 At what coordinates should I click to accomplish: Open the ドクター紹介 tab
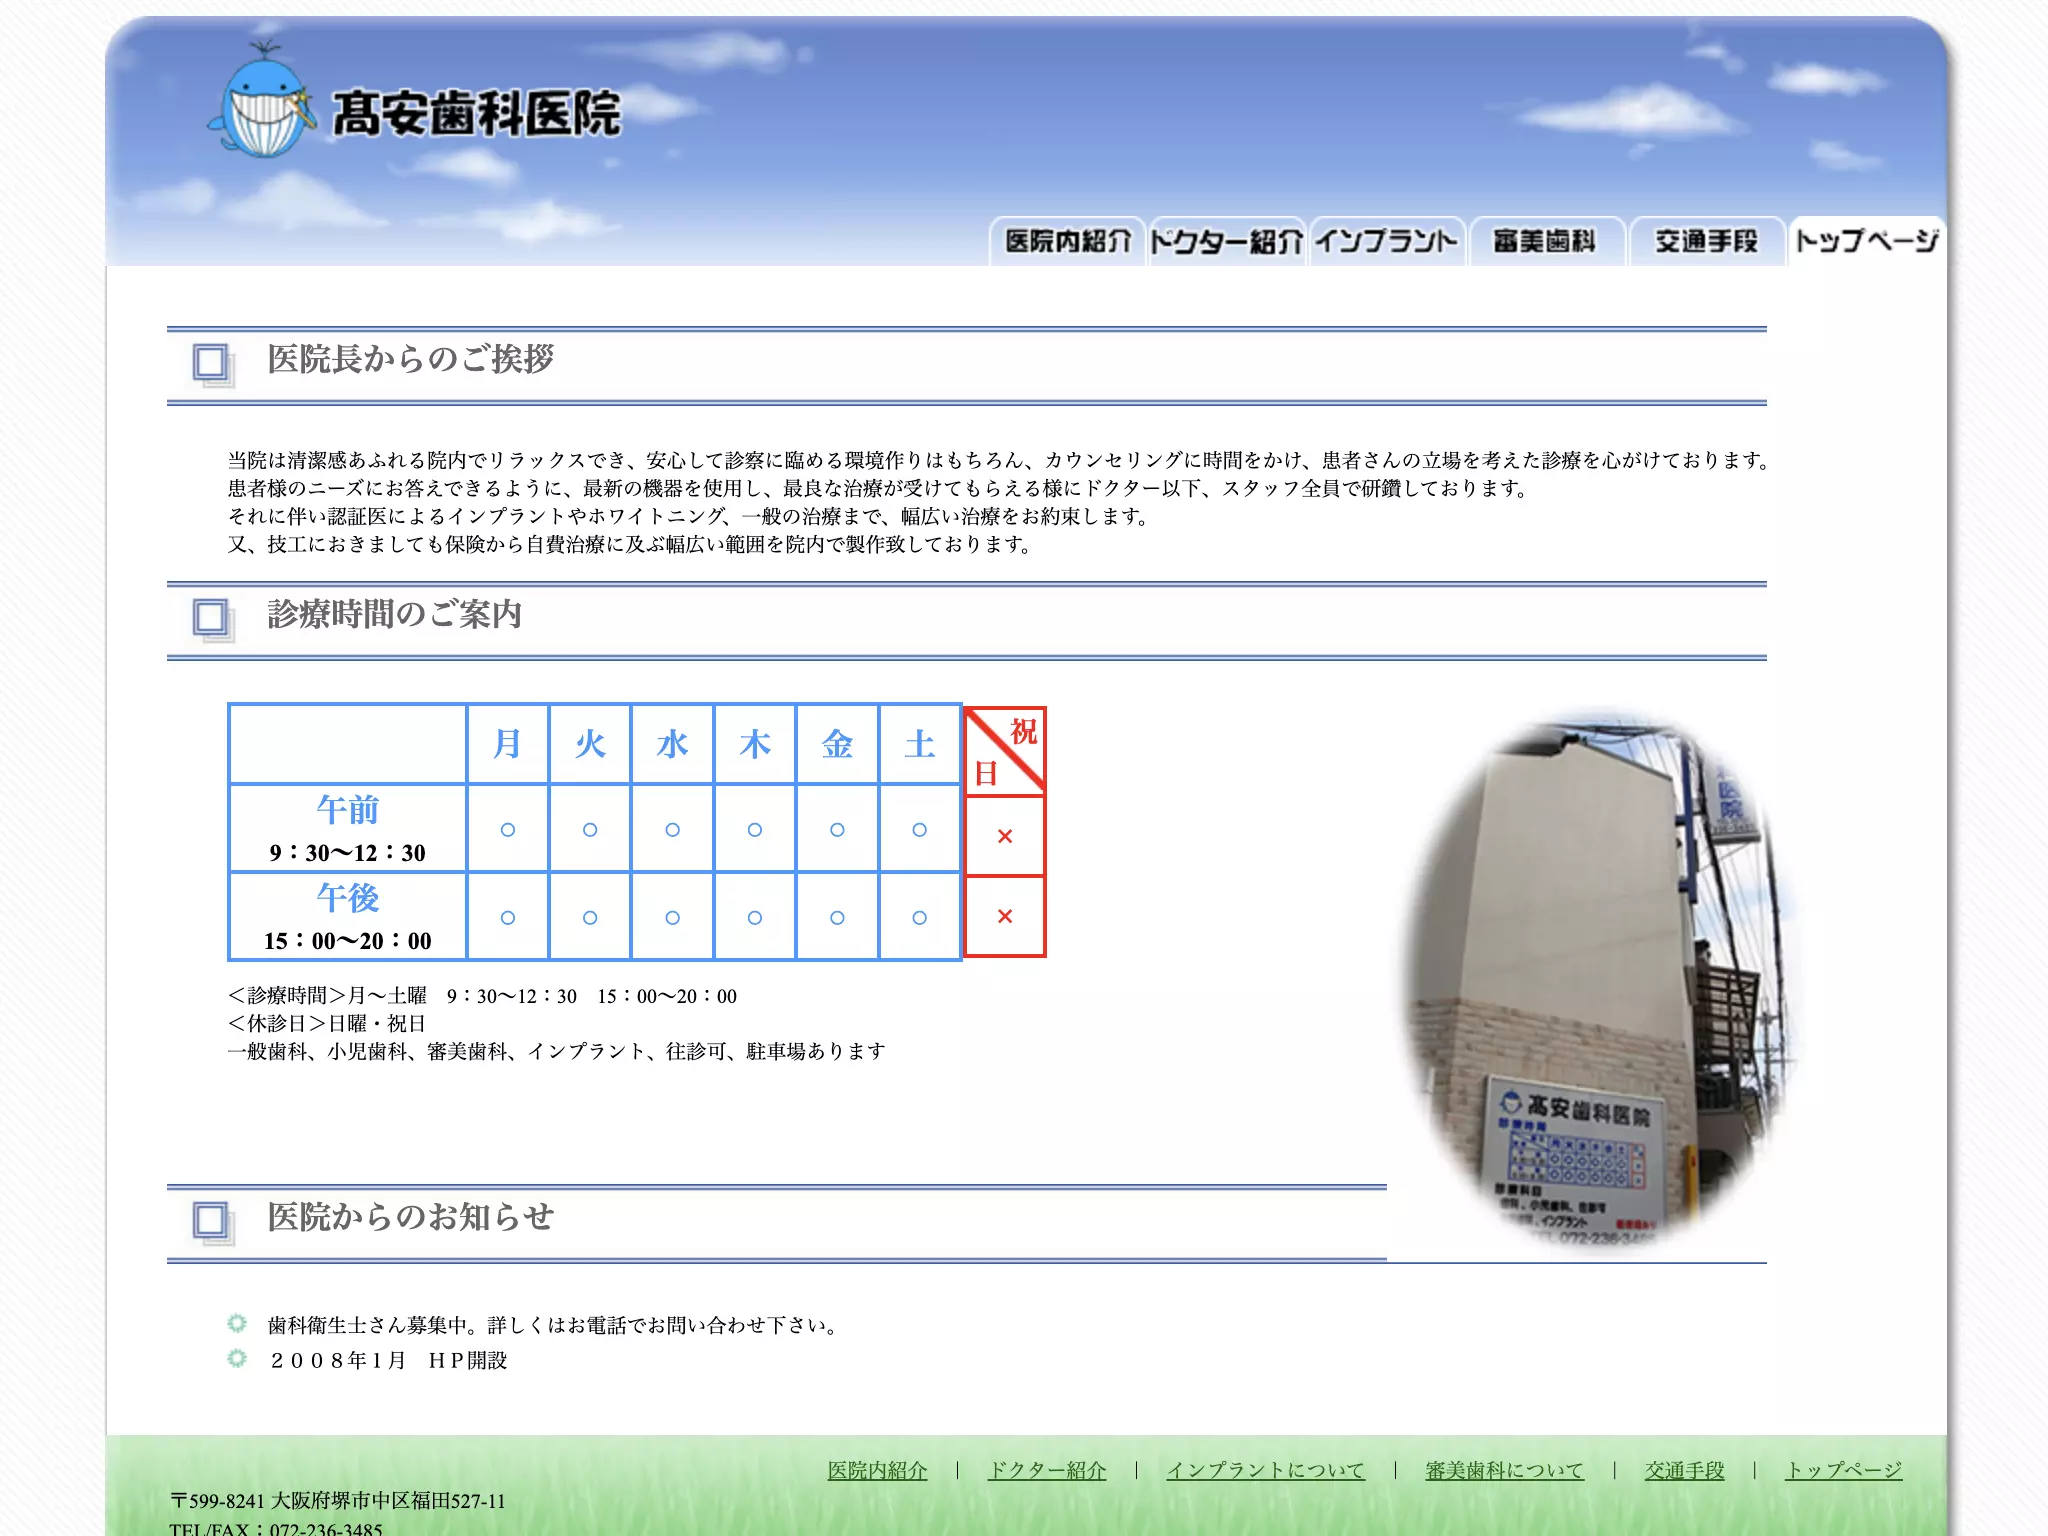pyautogui.click(x=1226, y=241)
